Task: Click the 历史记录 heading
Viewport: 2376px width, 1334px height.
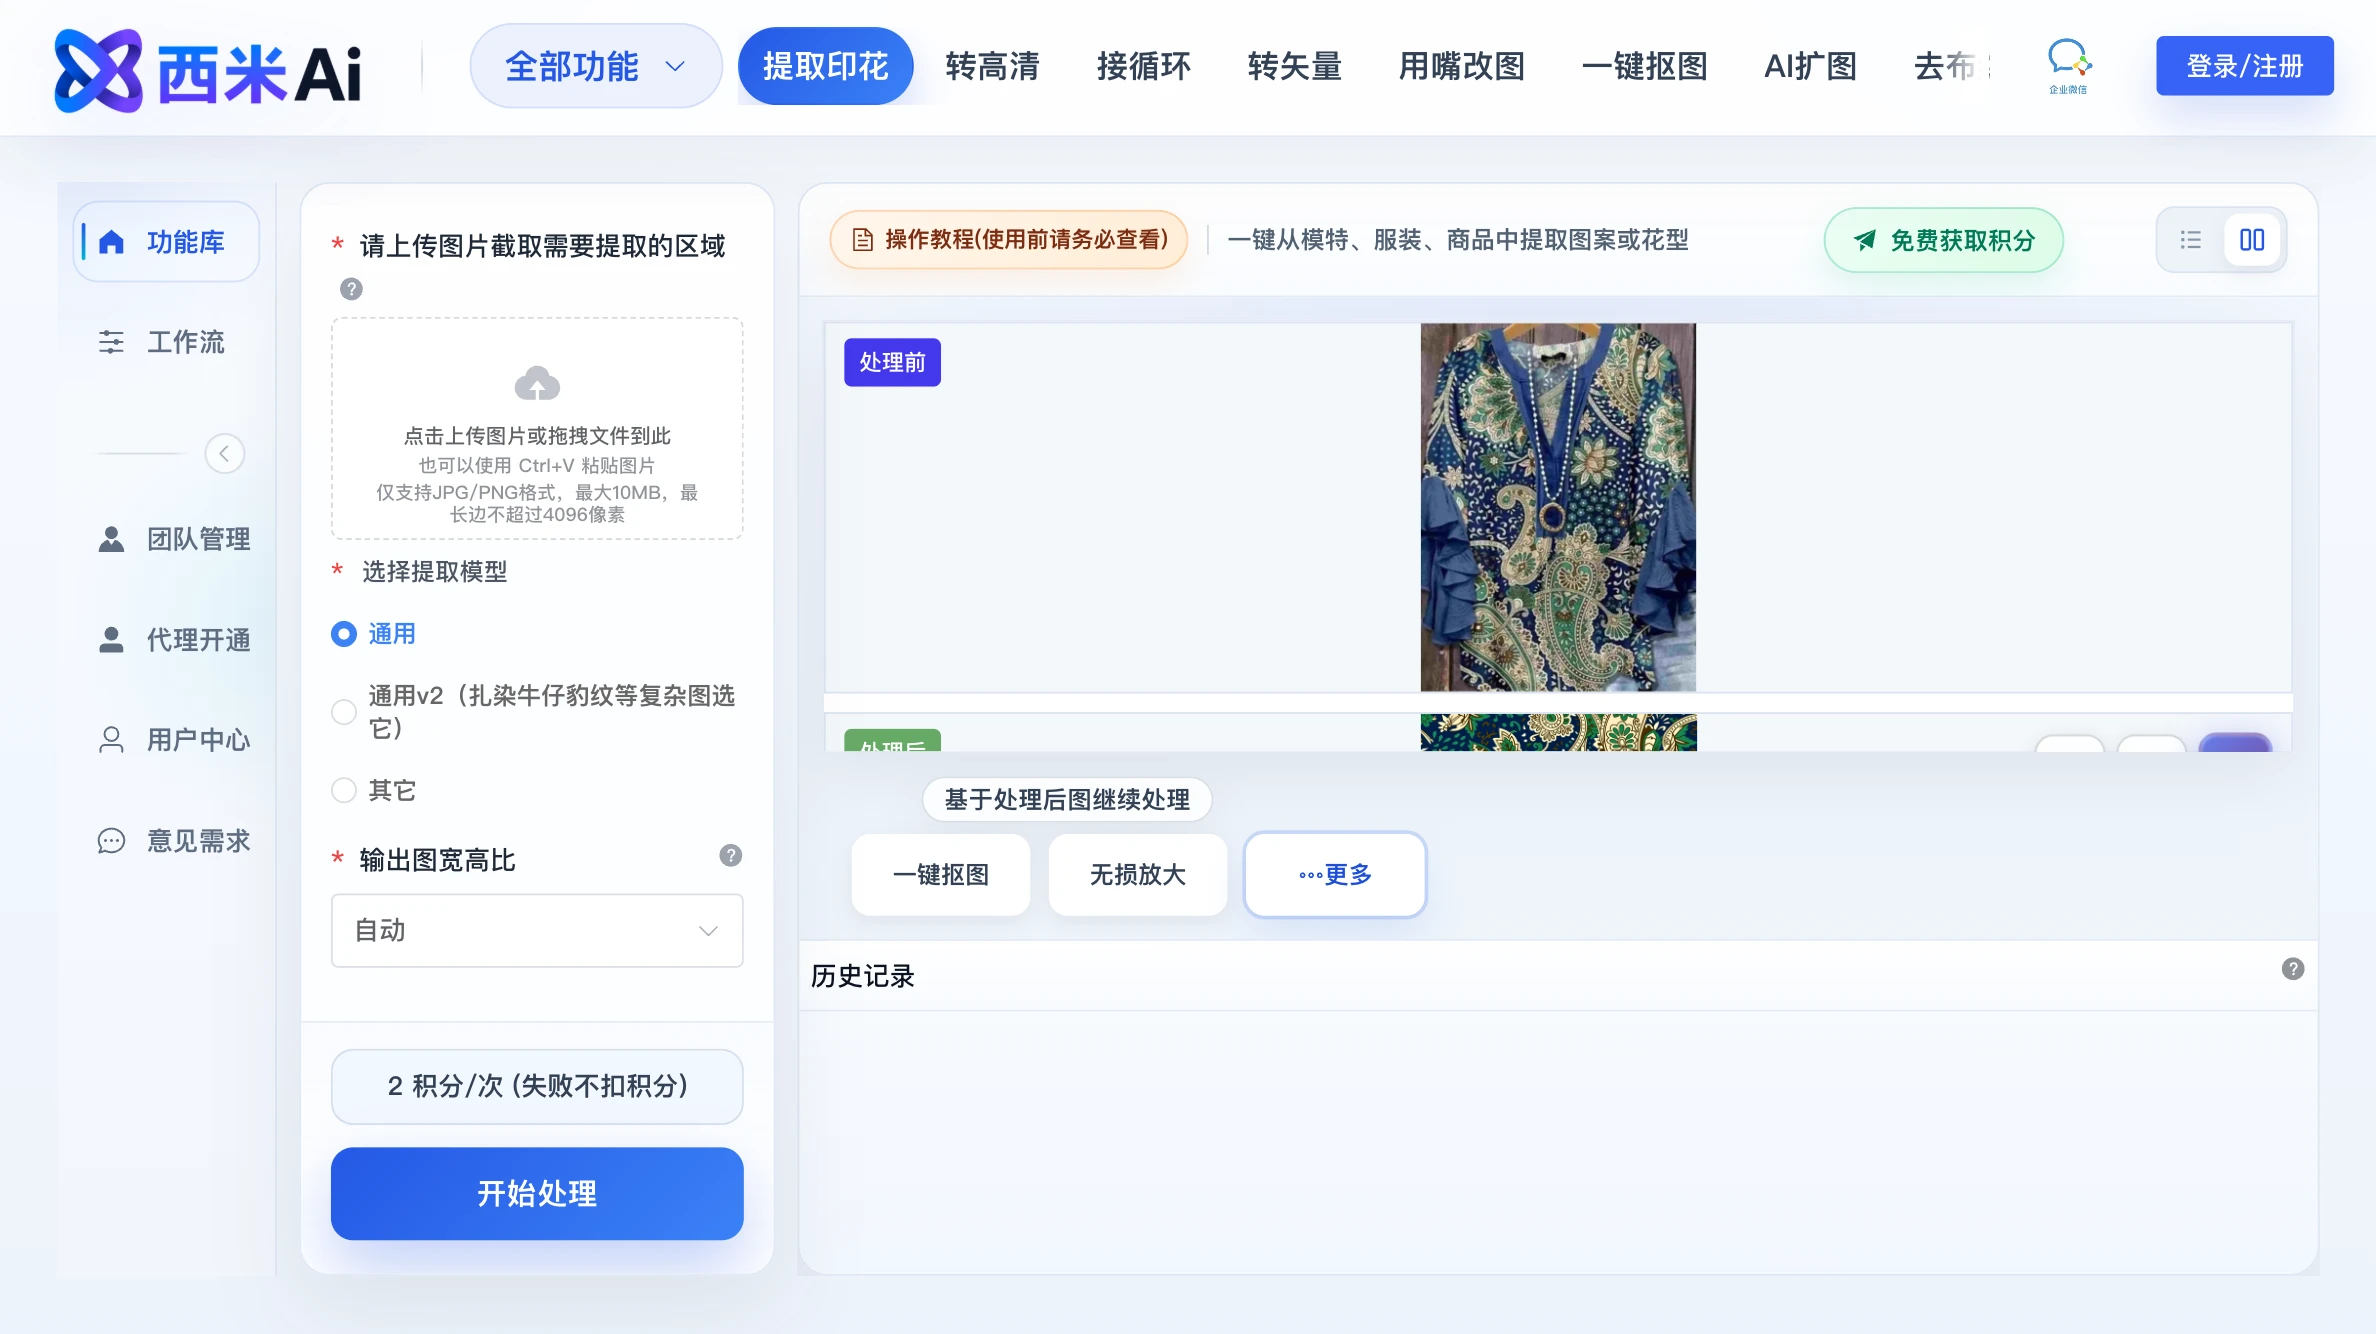Action: [x=863, y=976]
